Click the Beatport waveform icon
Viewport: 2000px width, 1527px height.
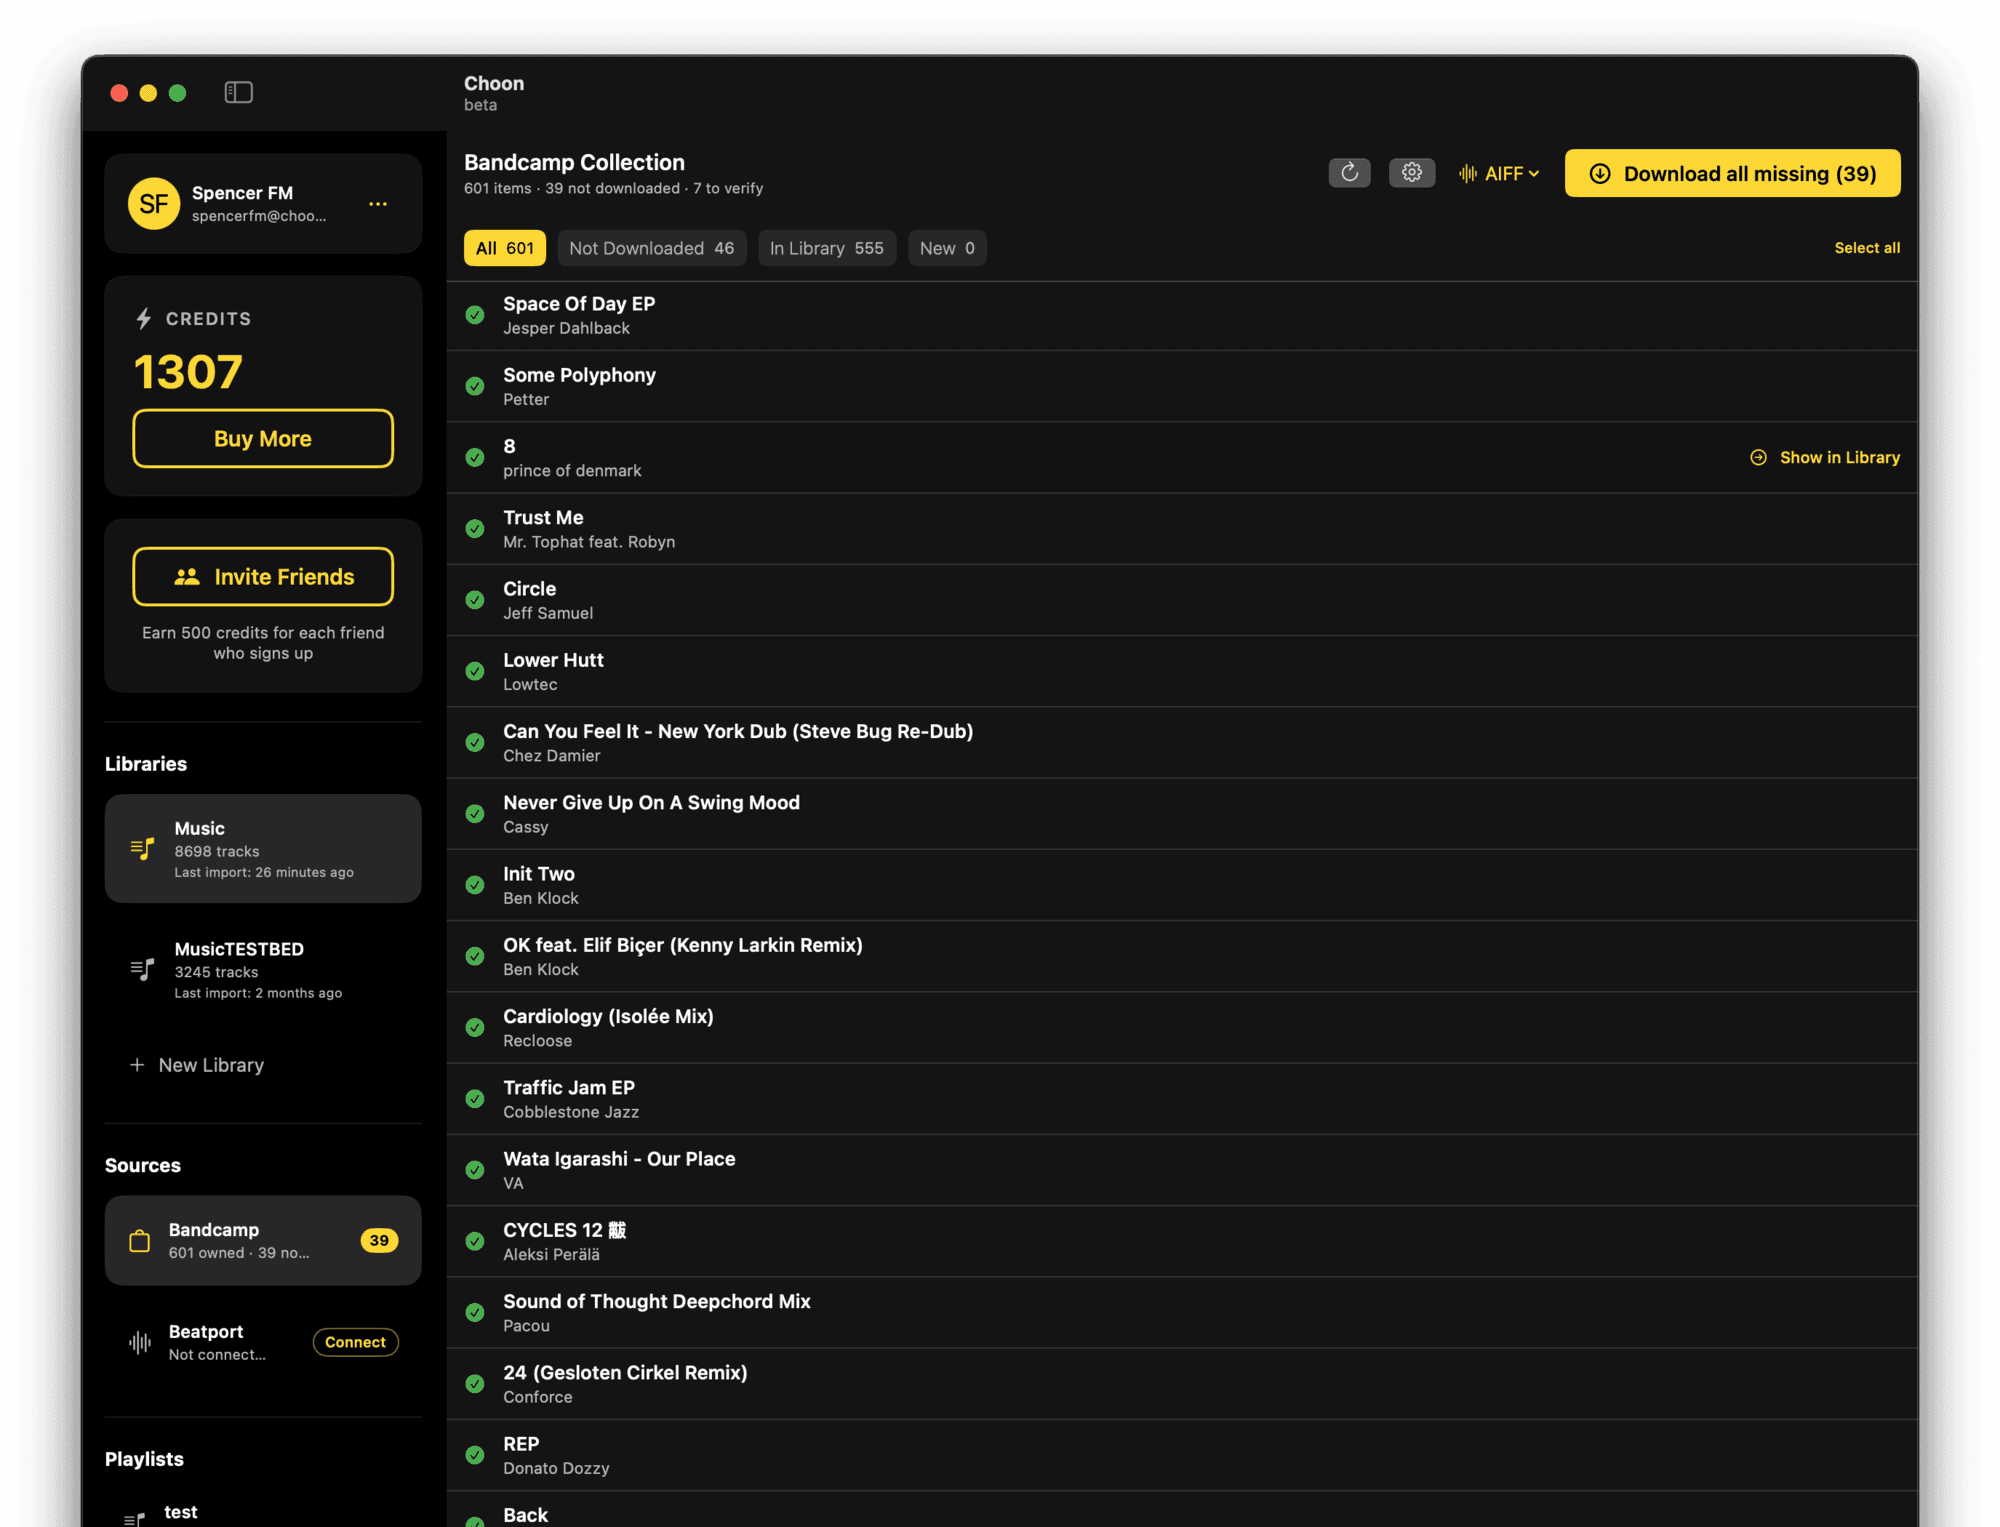pos(140,1342)
